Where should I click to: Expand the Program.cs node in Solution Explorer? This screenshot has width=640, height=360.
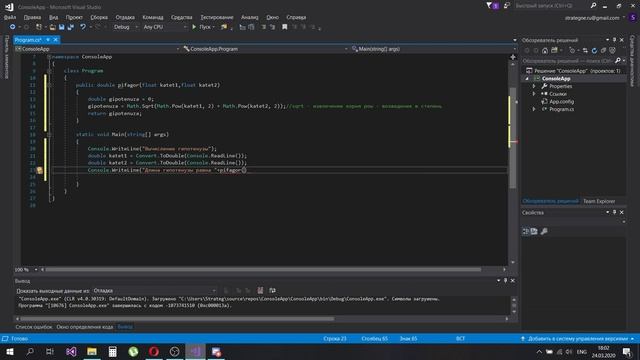[x=534, y=109]
